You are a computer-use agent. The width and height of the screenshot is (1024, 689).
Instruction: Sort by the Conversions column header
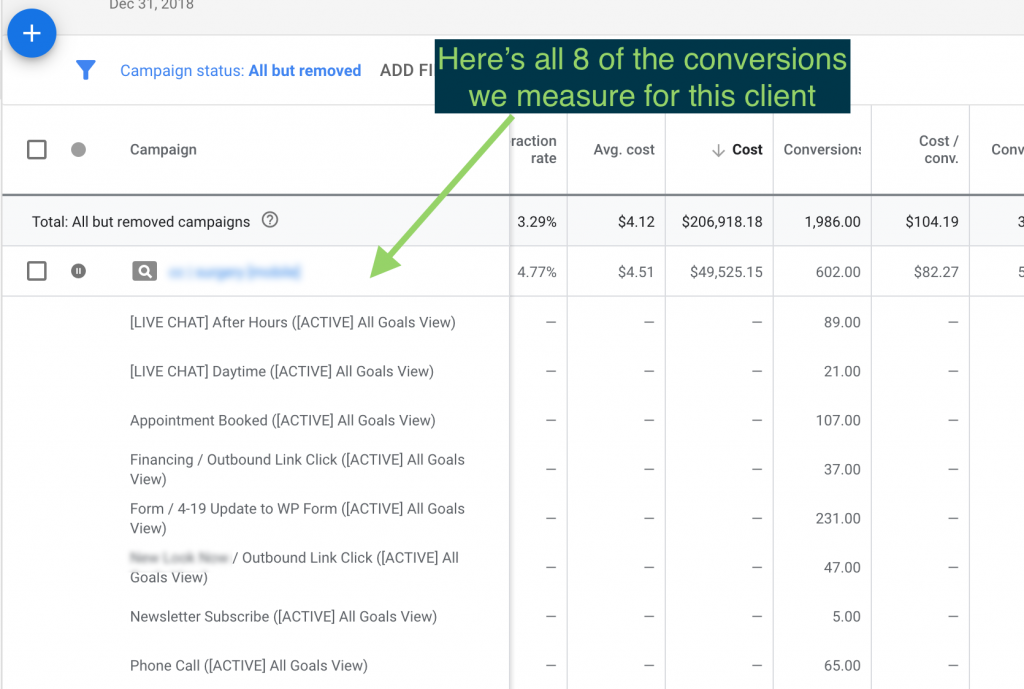[x=821, y=150]
